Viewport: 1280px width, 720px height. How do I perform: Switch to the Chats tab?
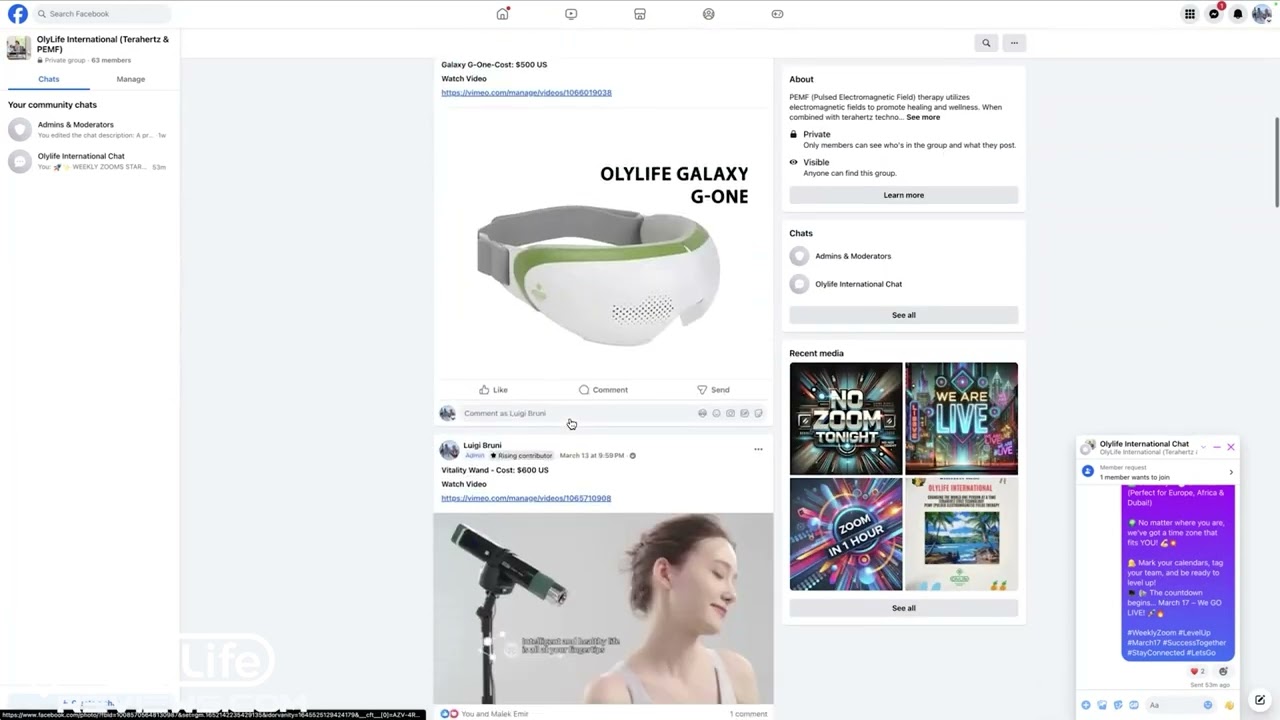[49, 79]
